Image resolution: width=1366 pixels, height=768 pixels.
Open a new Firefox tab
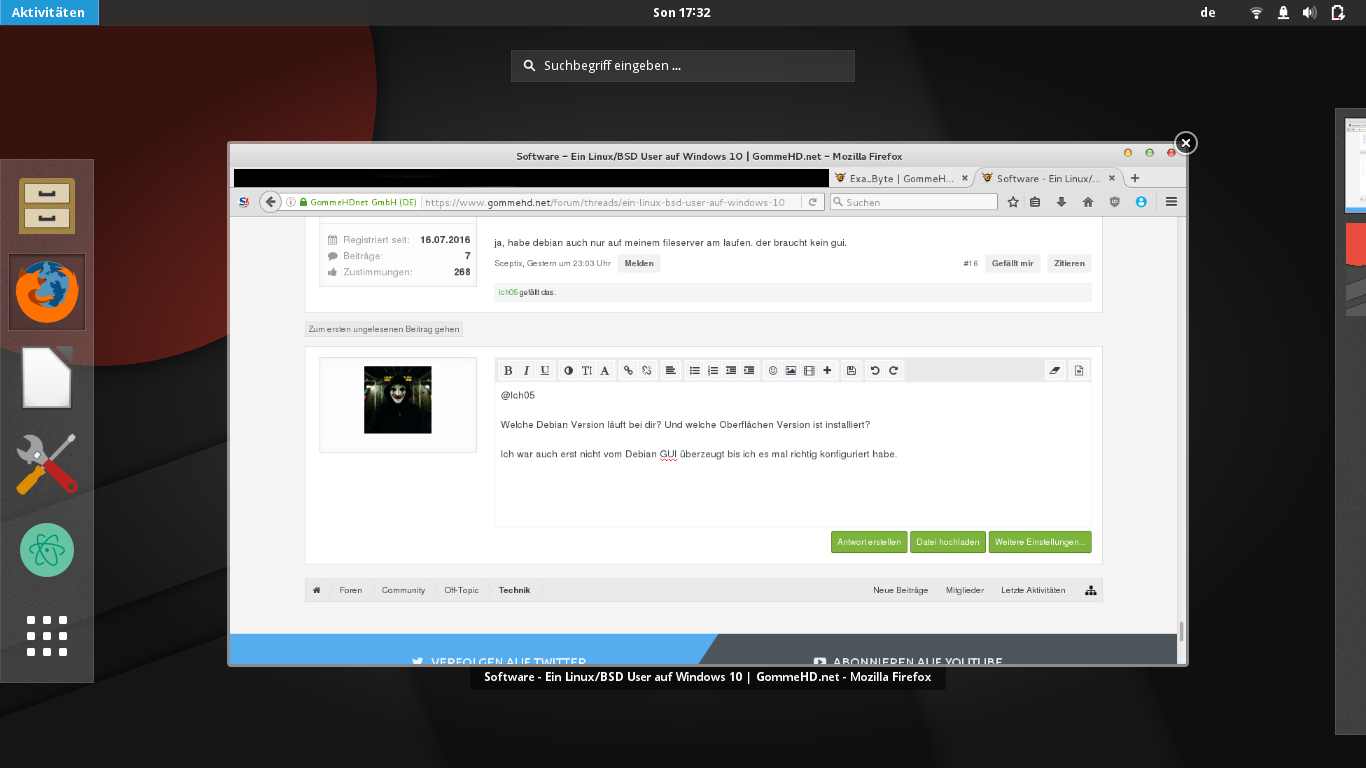point(1135,178)
